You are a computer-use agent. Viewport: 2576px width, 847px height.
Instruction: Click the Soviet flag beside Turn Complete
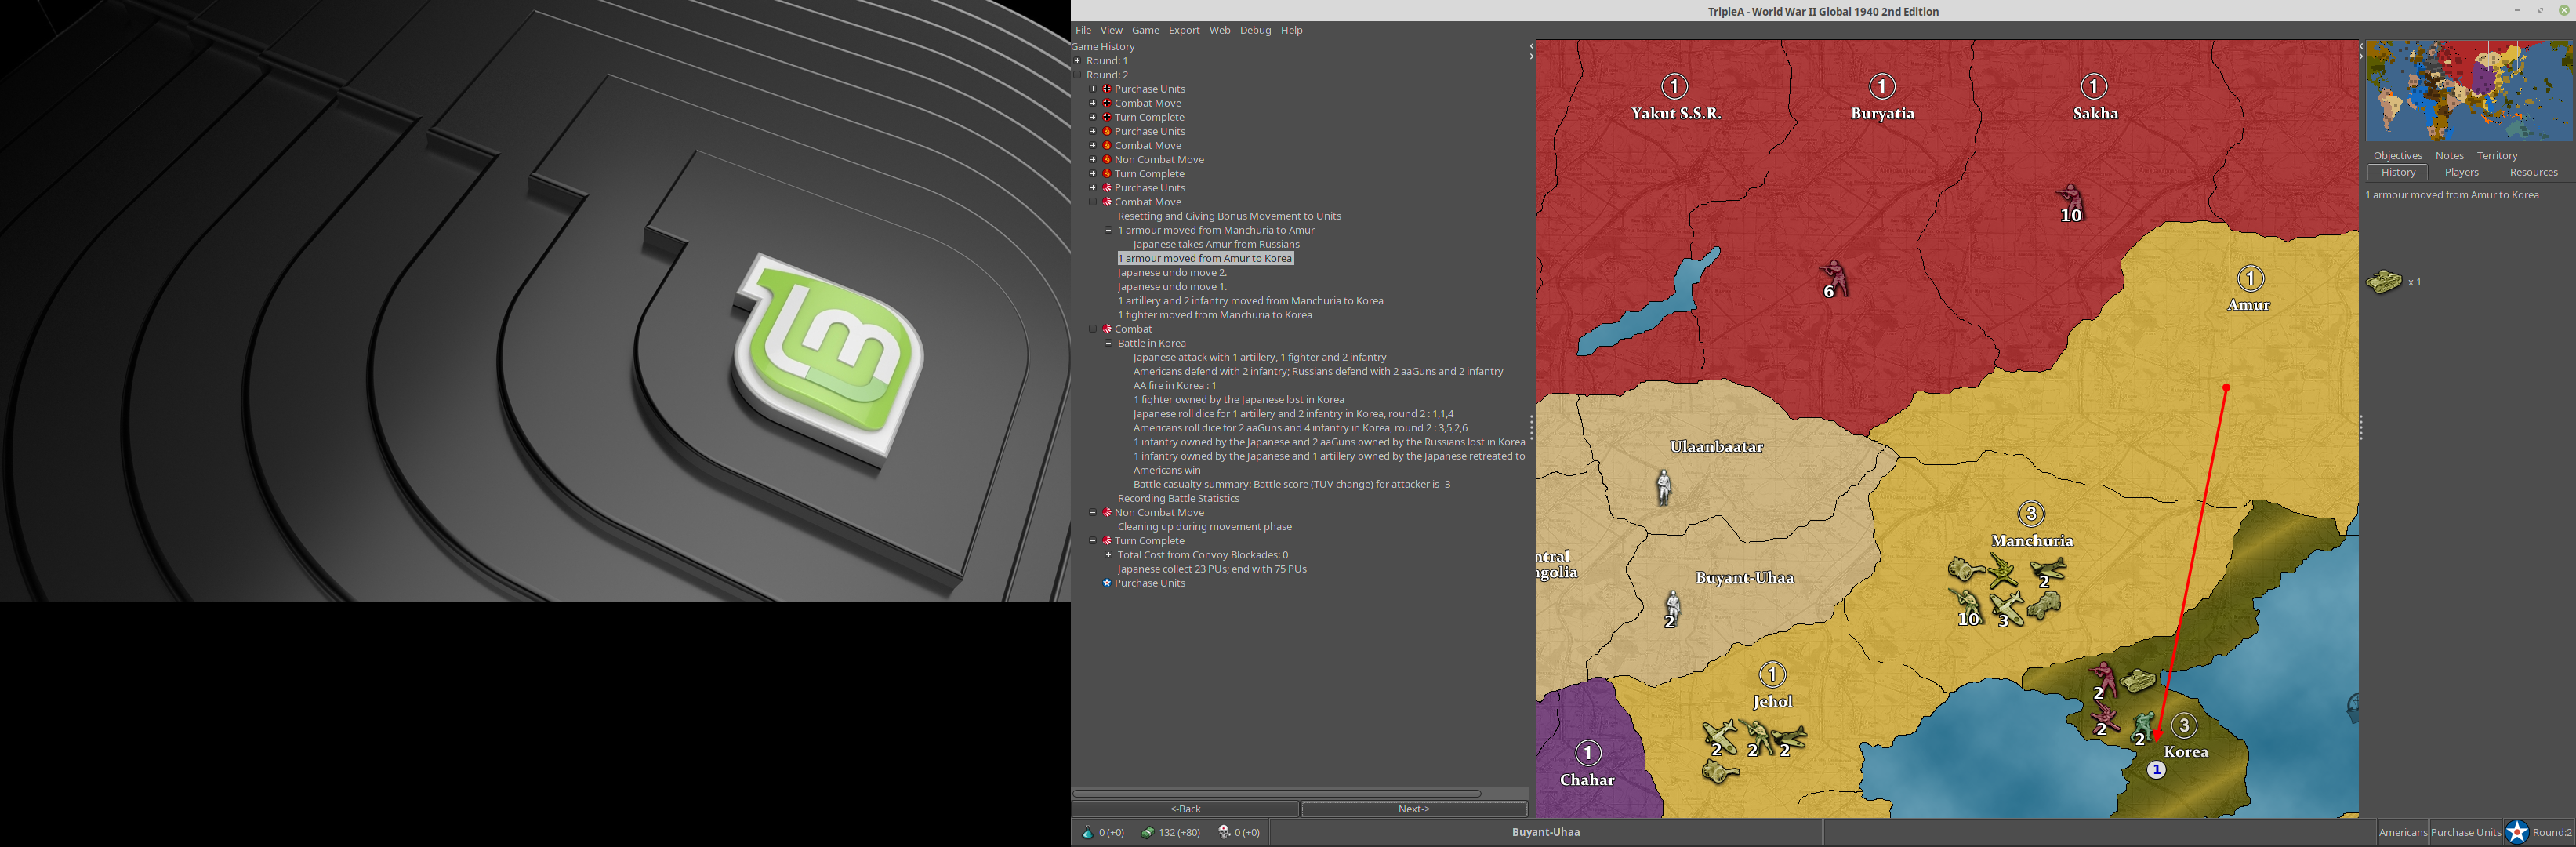coord(1107,174)
